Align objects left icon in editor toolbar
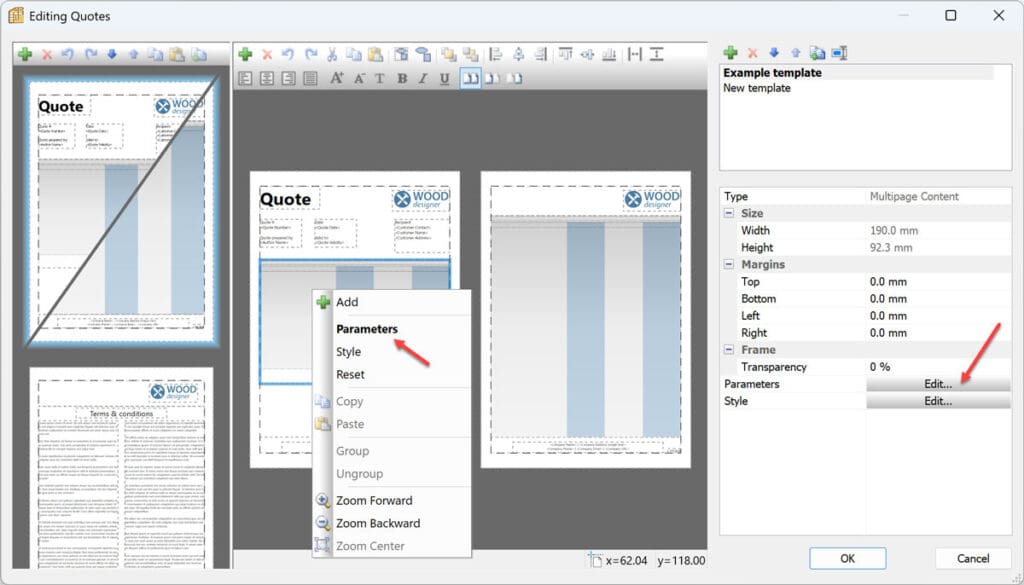The width and height of the screenshot is (1024, 585). pyautogui.click(x=496, y=54)
